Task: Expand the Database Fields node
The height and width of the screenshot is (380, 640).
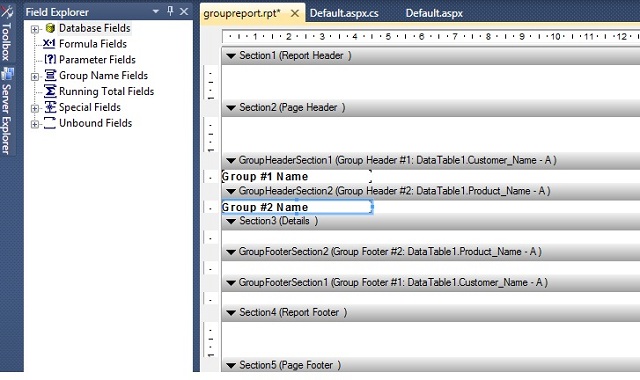Action: click(35, 29)
